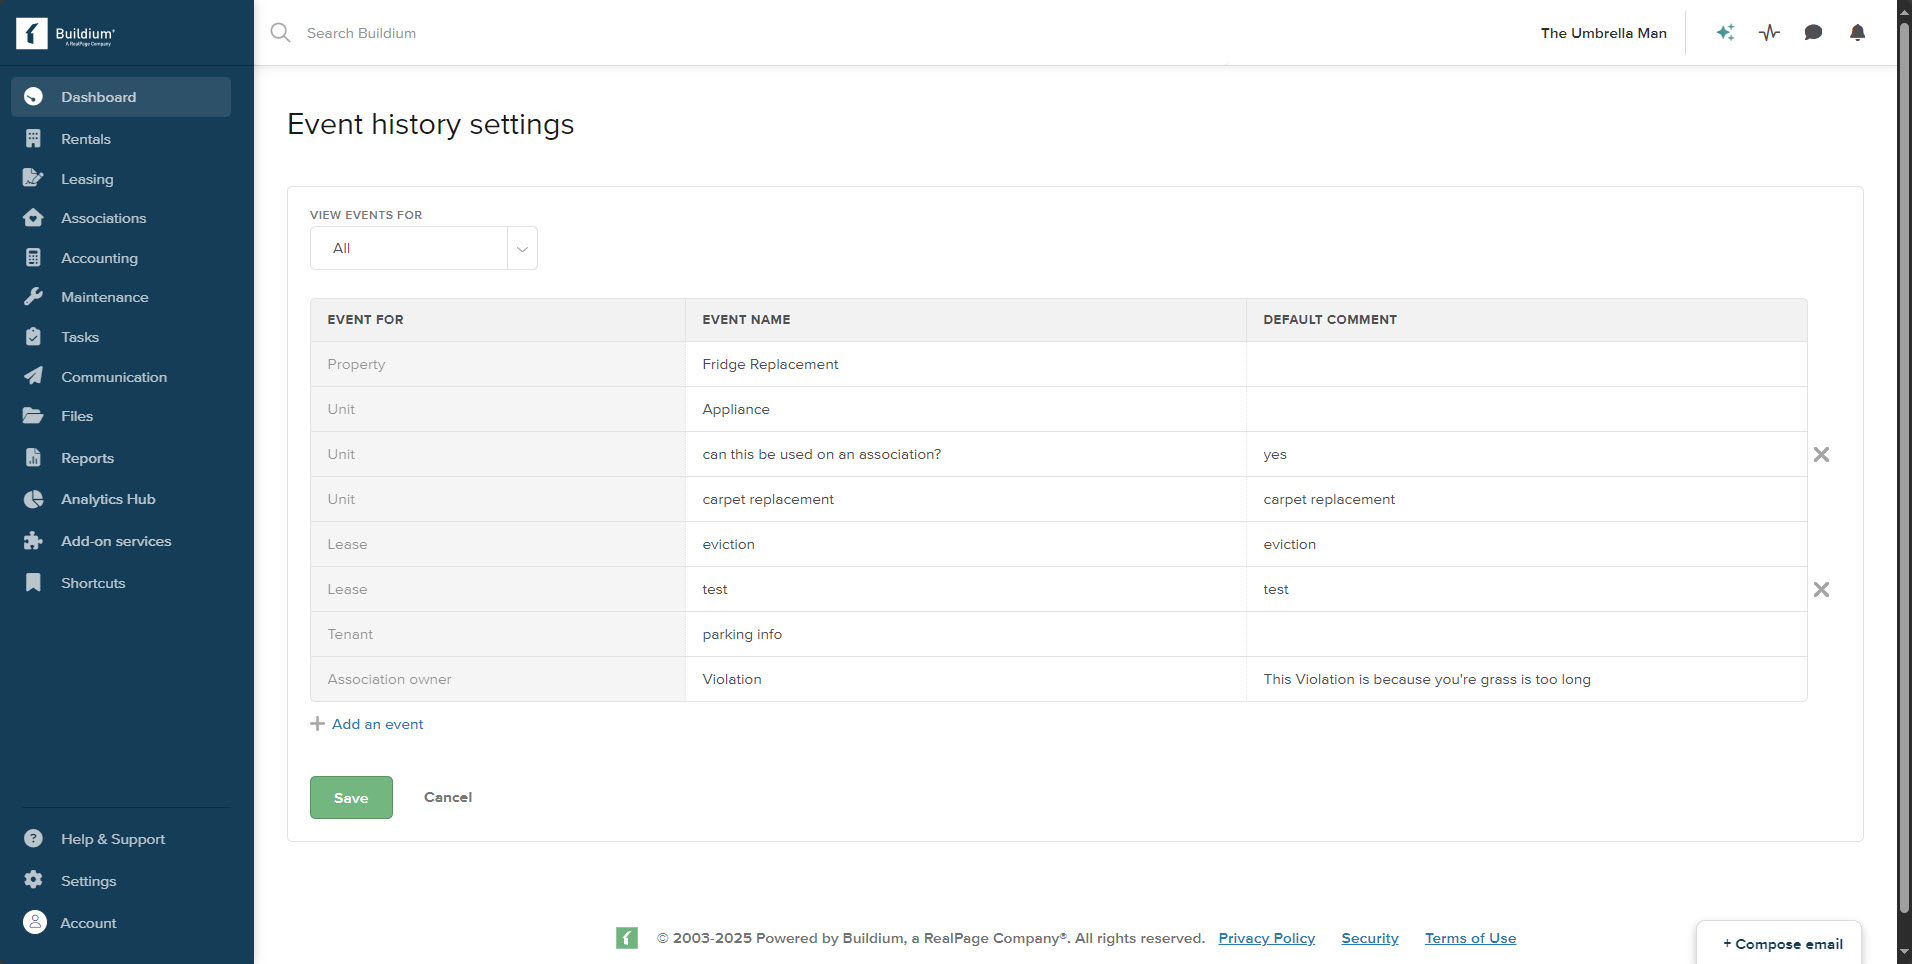Viewport: 1912px width, 964px height.
Task: Open Analytics Hub from sidebar
Action: [x=108, y=499]
